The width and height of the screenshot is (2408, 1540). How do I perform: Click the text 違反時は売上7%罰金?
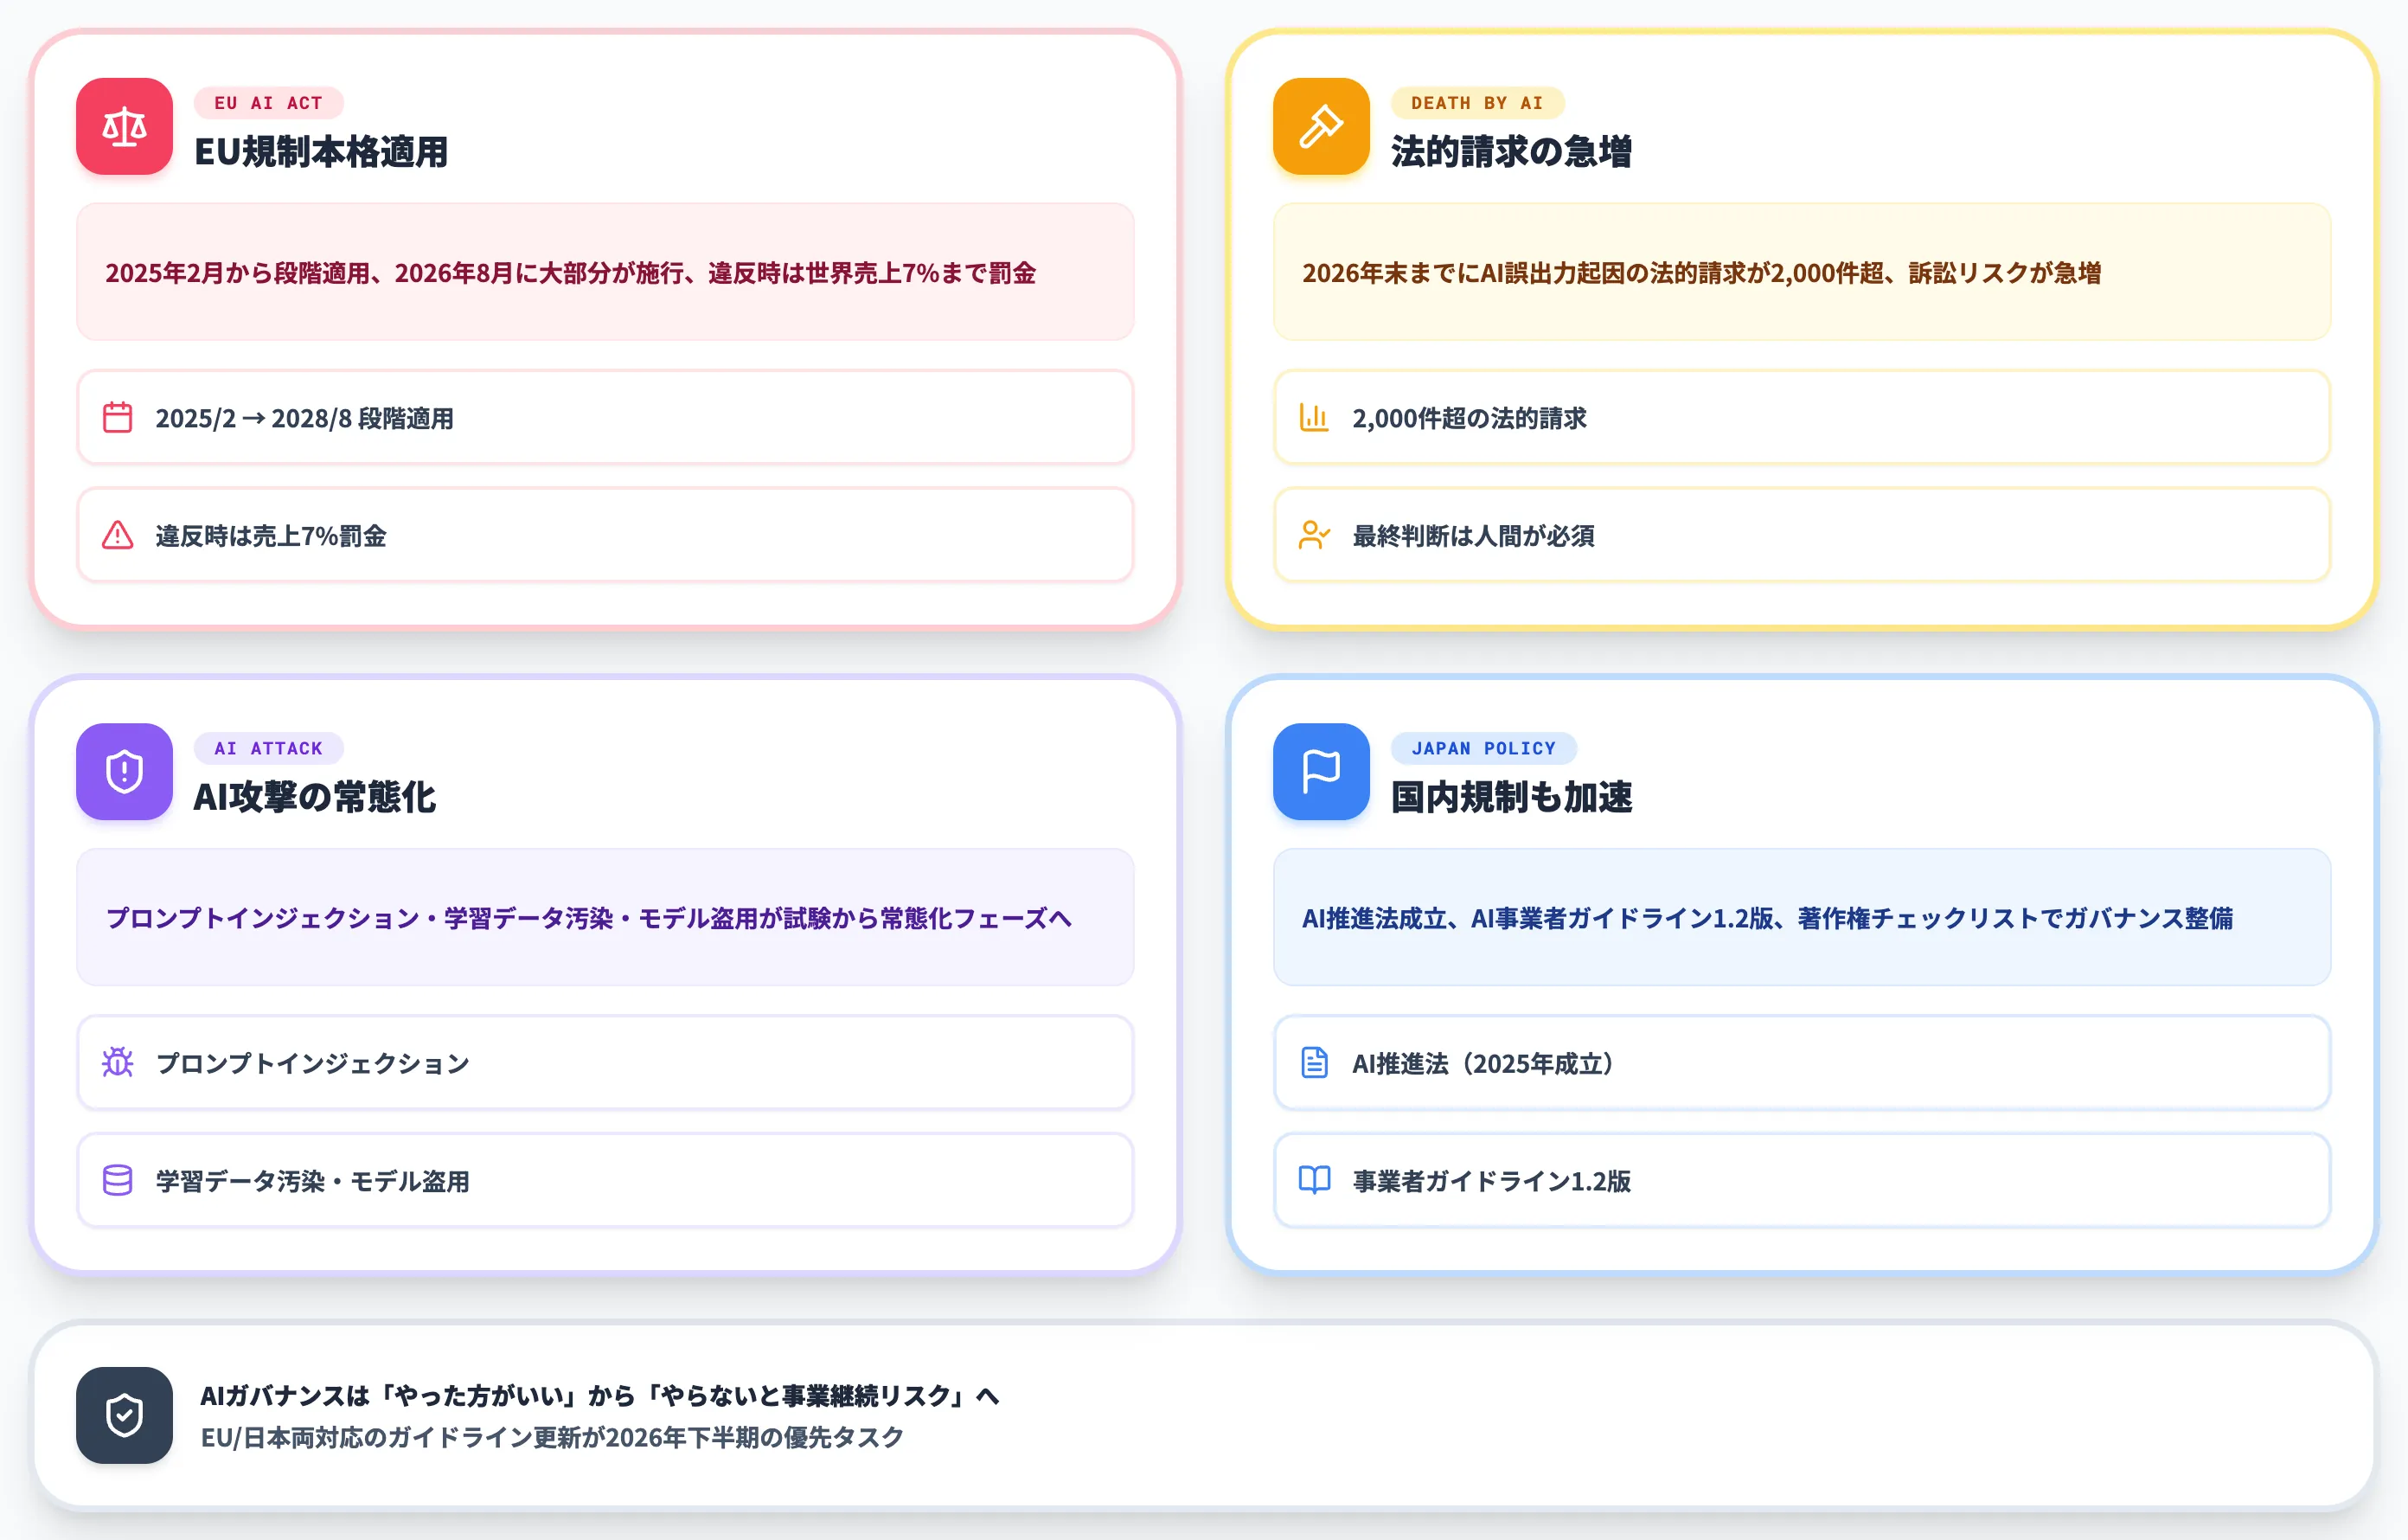[271, 536]
